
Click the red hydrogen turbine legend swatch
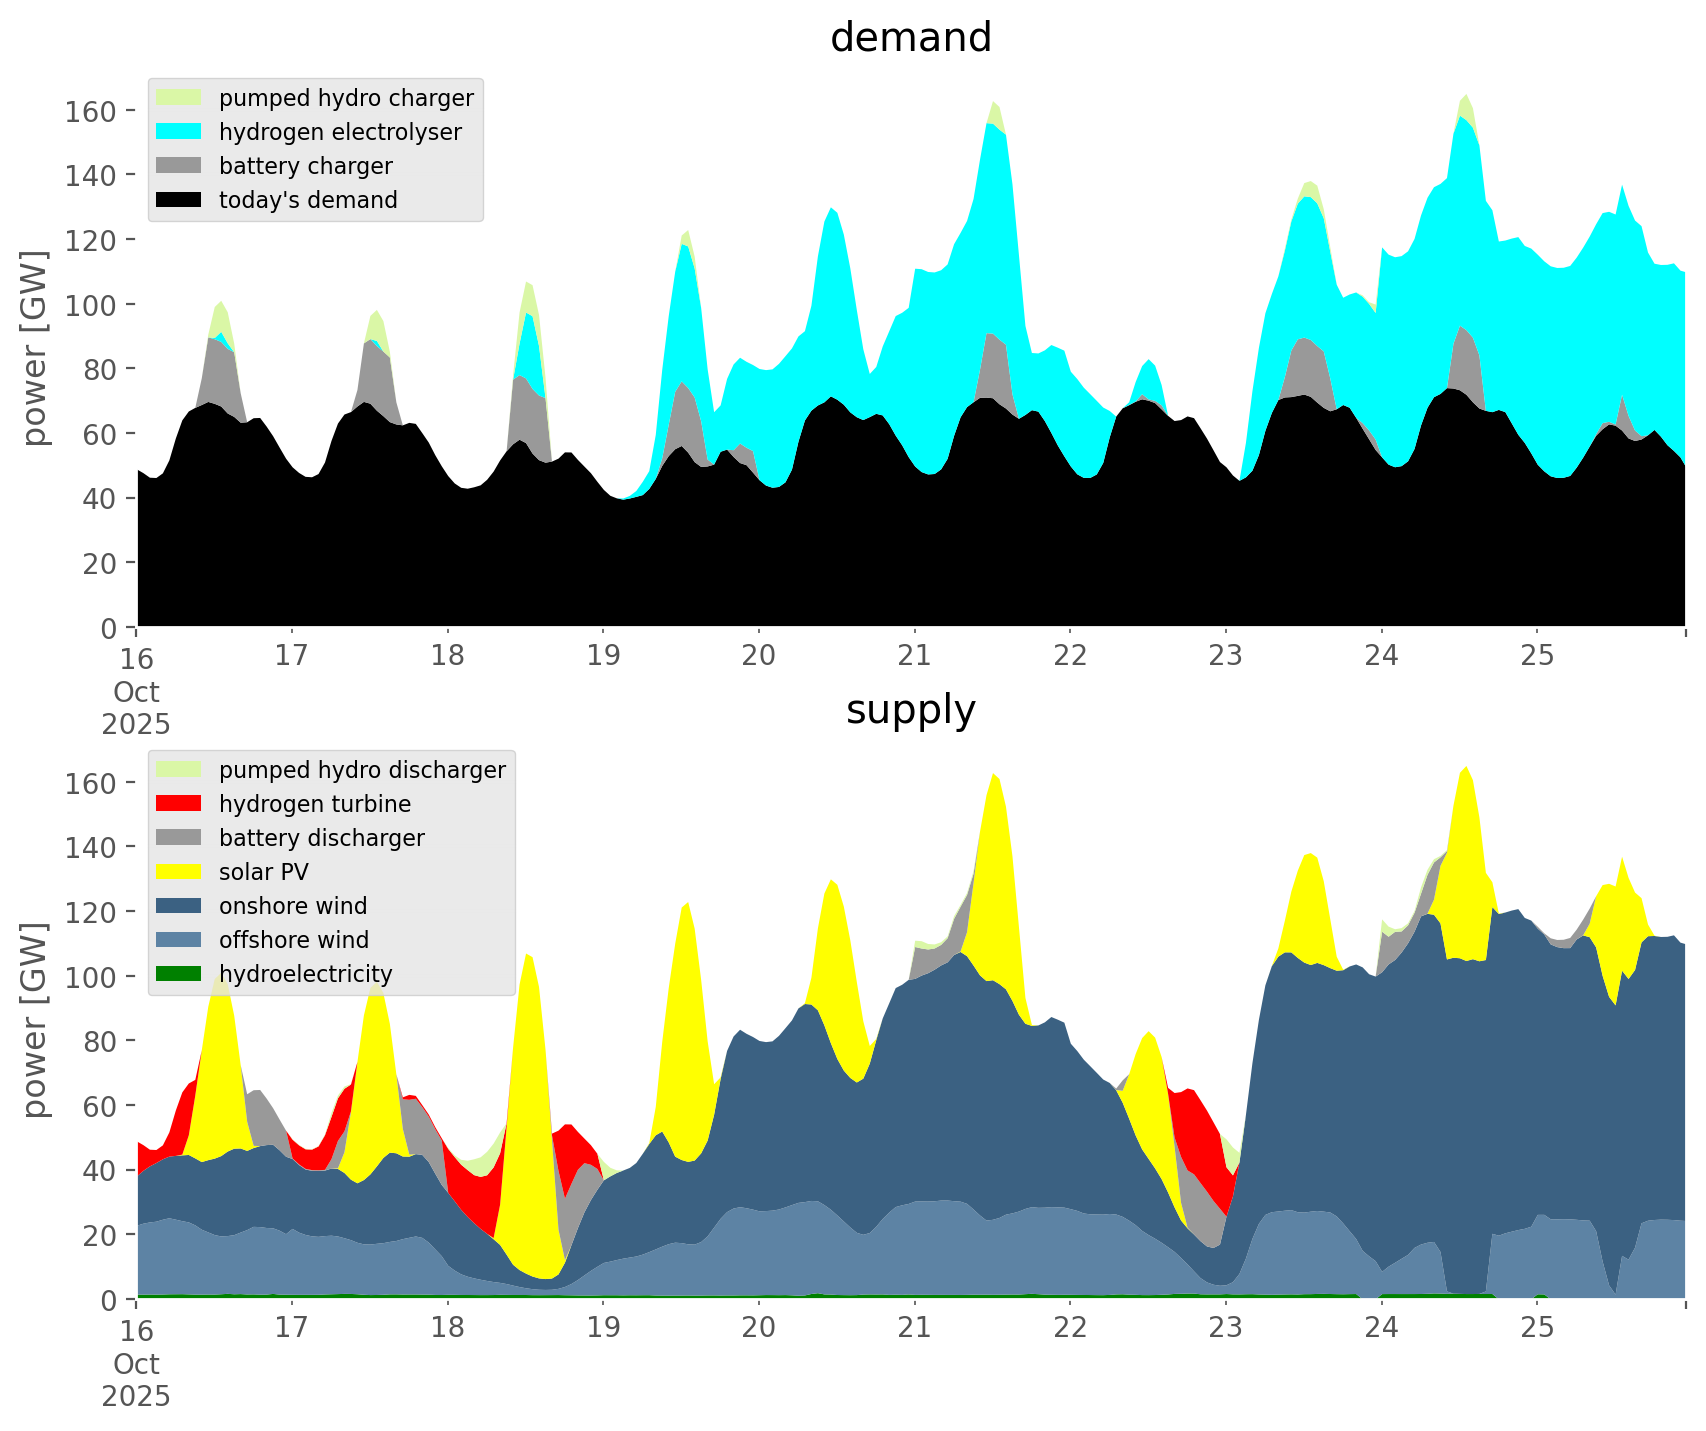point(179,804)
